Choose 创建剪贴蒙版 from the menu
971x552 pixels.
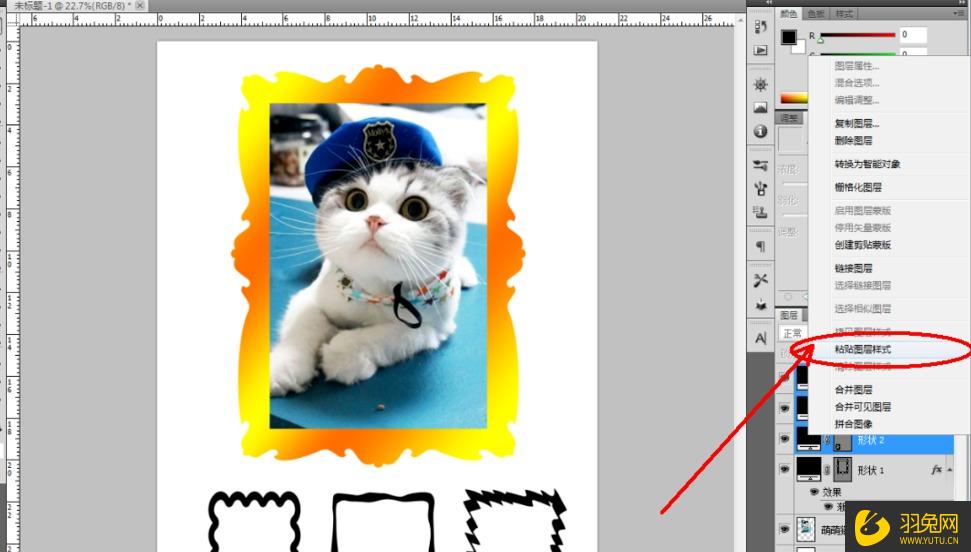pyautogui.click(x=863, y=245)
